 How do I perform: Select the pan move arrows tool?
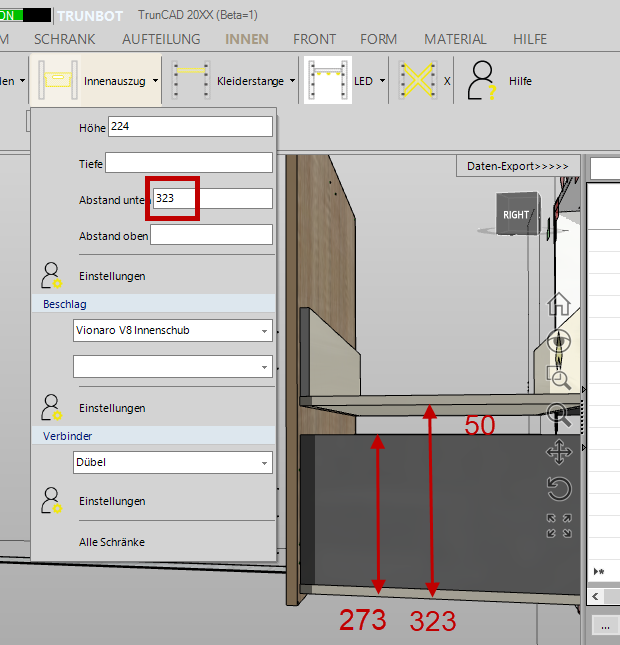coord(559,453)
